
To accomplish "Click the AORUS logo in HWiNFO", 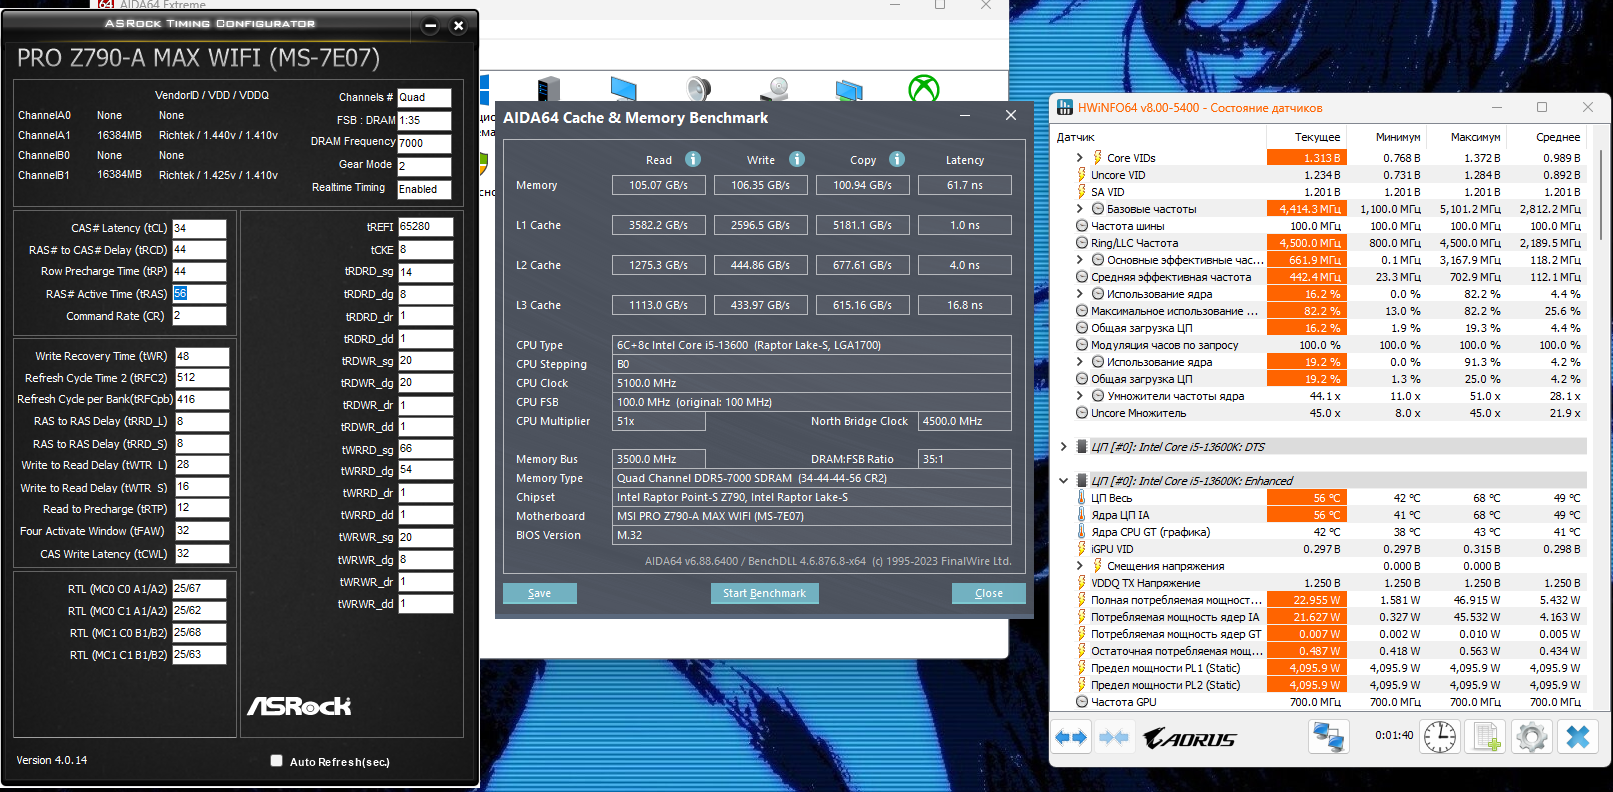I will (1190, 739).
